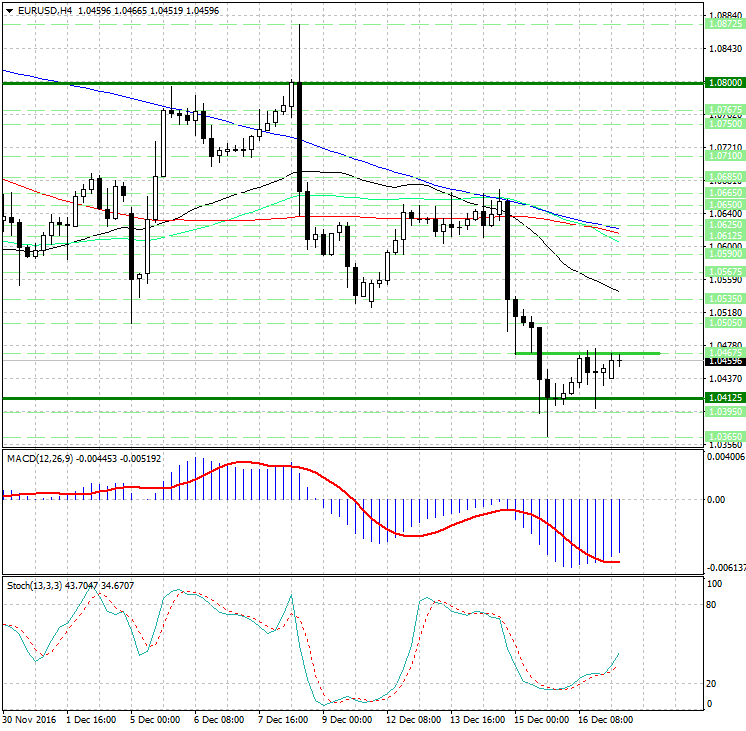Click the 13 Dec 16:00 time label
The height and width of the screenshot is (731, 746).
pos(478,719)
